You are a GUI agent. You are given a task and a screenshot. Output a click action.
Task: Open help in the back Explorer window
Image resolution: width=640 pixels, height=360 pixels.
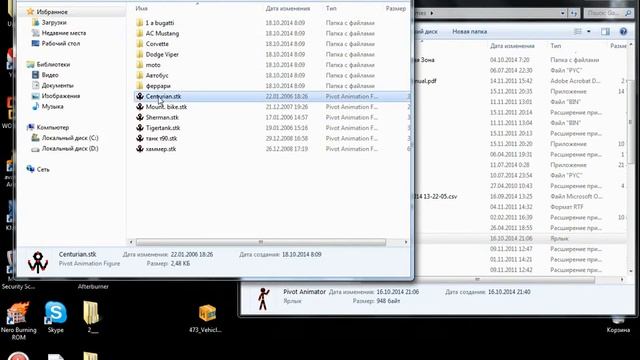tap(623, 31)
